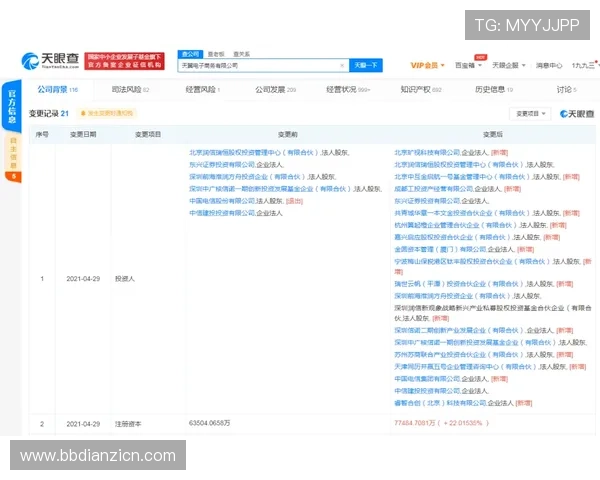600x480 pixels.
Task: Click the red 官方备案企业征信机构 banner
Action: click(124, 61)
